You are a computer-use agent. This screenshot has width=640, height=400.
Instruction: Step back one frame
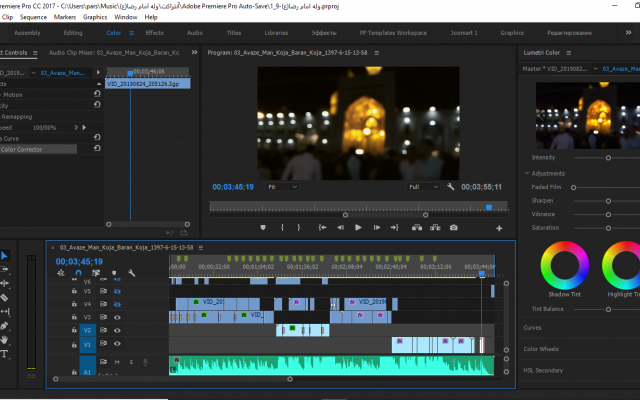[340, 228]
